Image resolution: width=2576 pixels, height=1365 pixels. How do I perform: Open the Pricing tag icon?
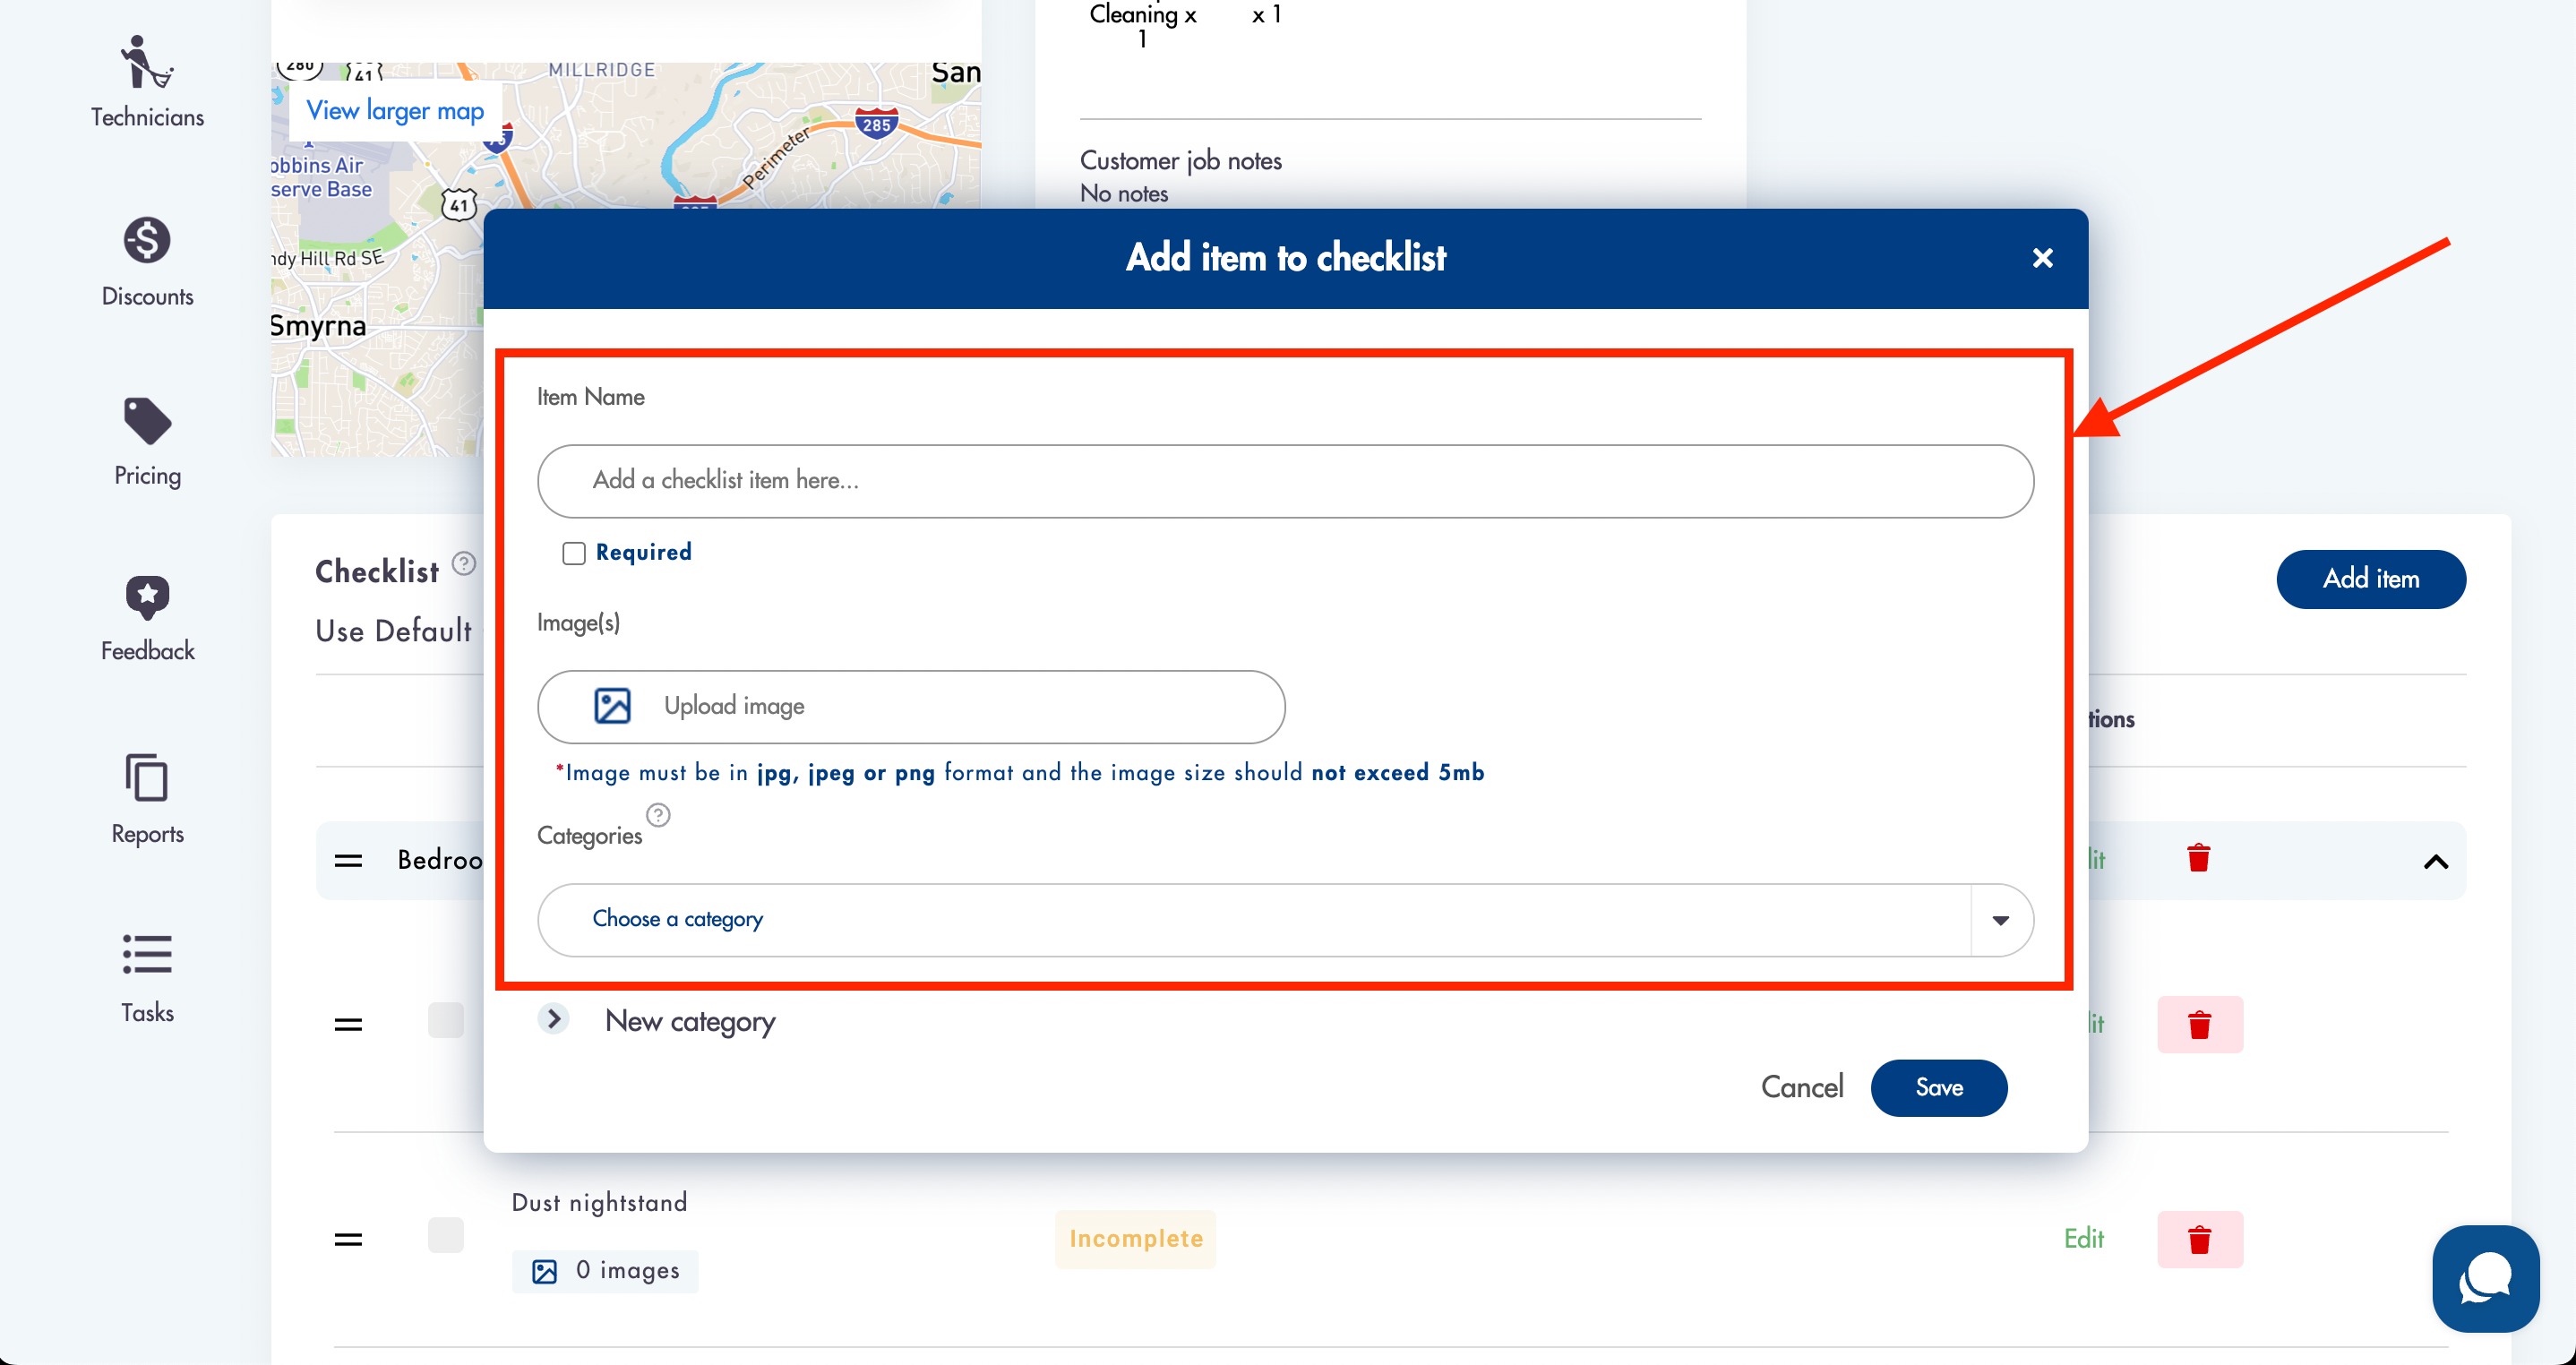click(147, 420)
